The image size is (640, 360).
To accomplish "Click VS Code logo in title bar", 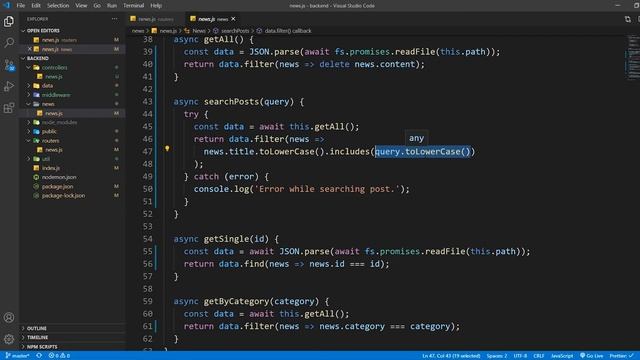I will [x=7, y=5].
